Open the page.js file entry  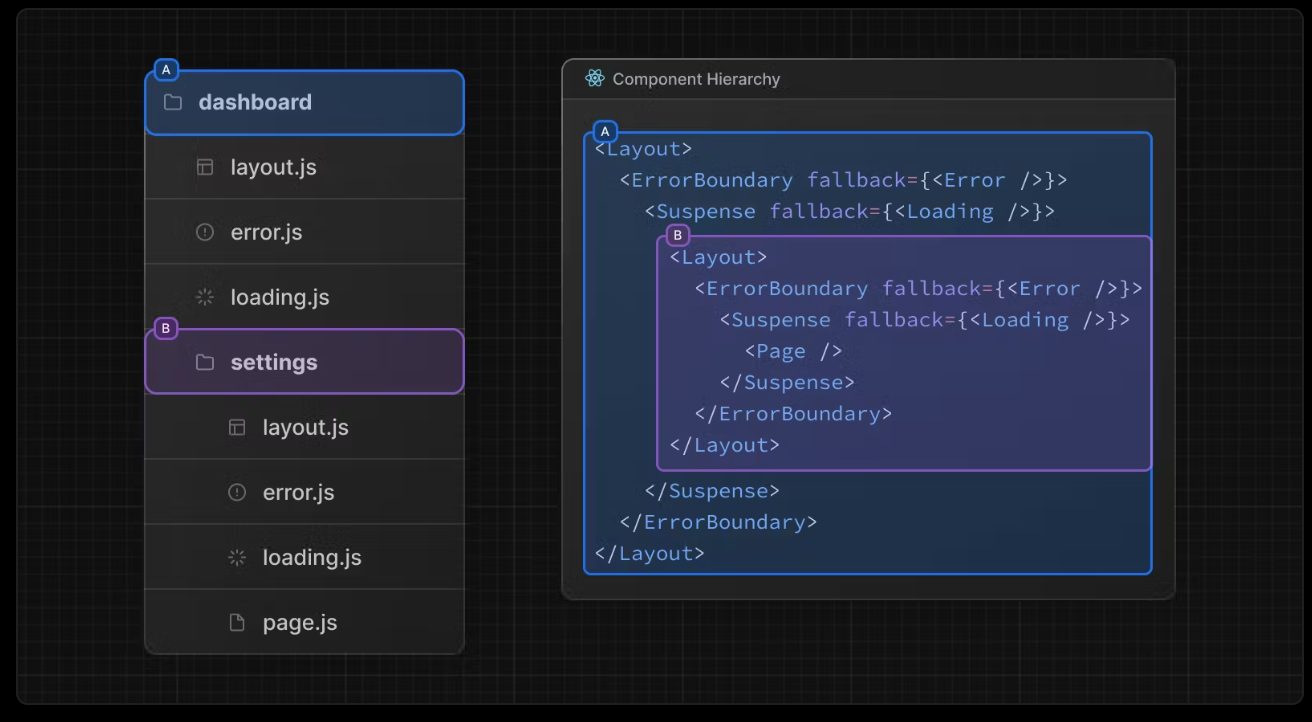pos(300,622)
